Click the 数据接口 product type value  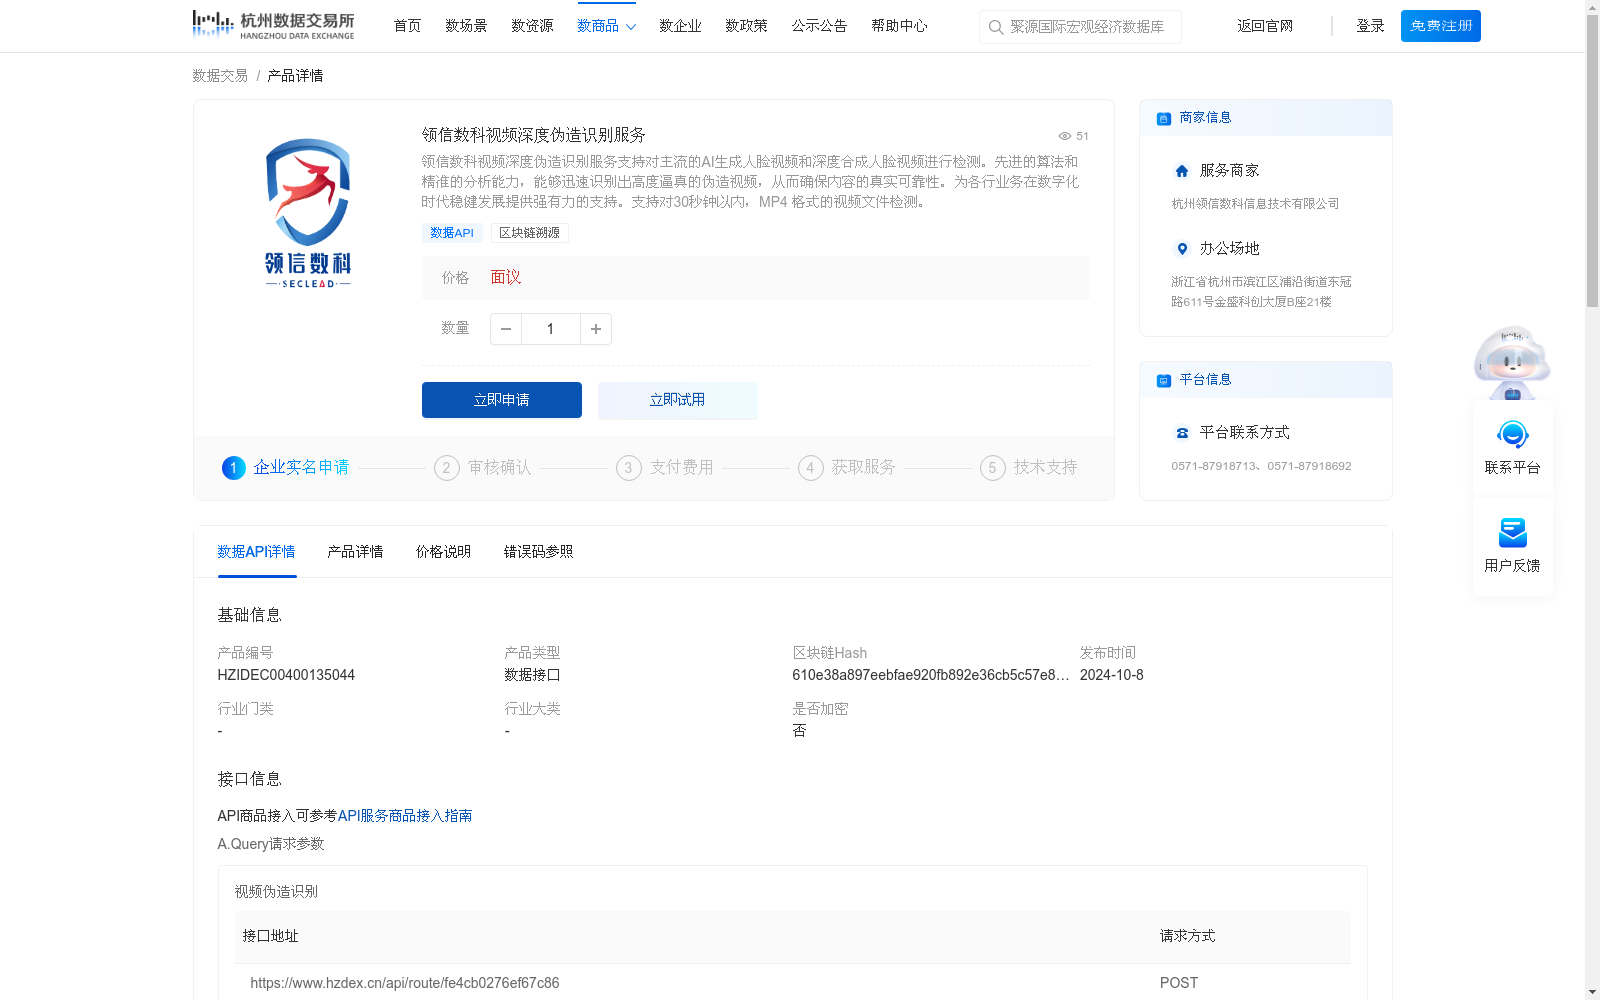click(532, 675)
